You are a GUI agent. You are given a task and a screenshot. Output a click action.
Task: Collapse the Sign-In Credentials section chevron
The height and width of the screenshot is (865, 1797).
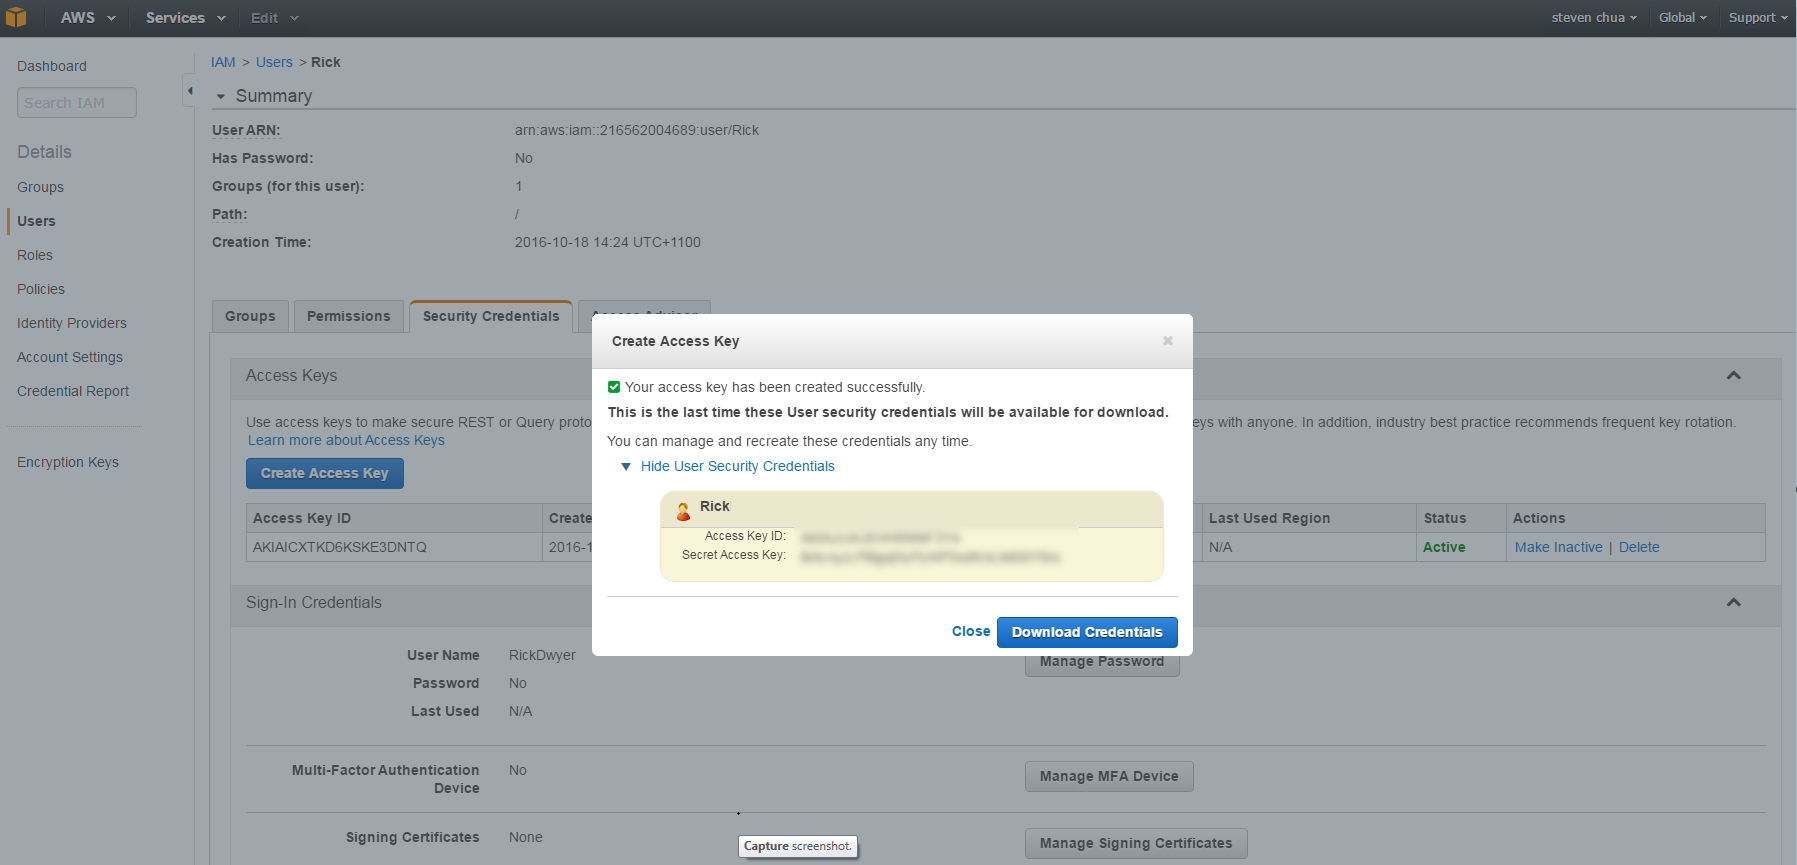pyautogui.click(x=1734, y=603)
